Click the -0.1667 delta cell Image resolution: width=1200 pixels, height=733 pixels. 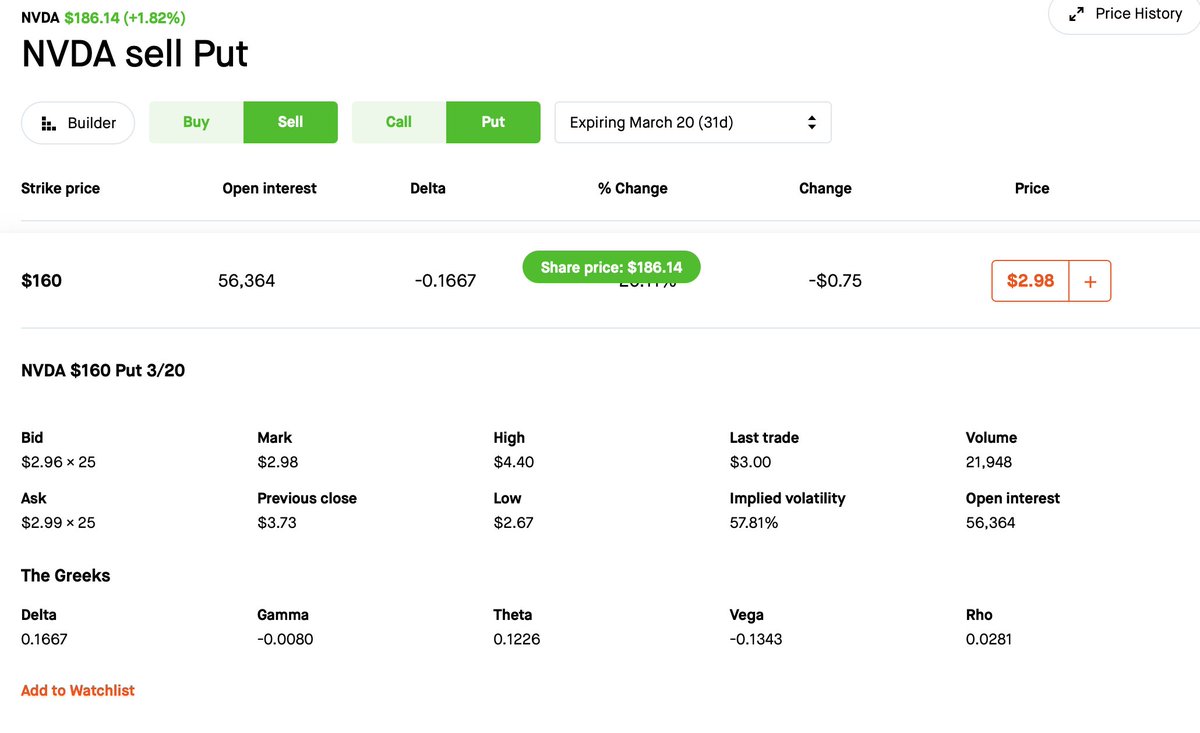point(445,281)
